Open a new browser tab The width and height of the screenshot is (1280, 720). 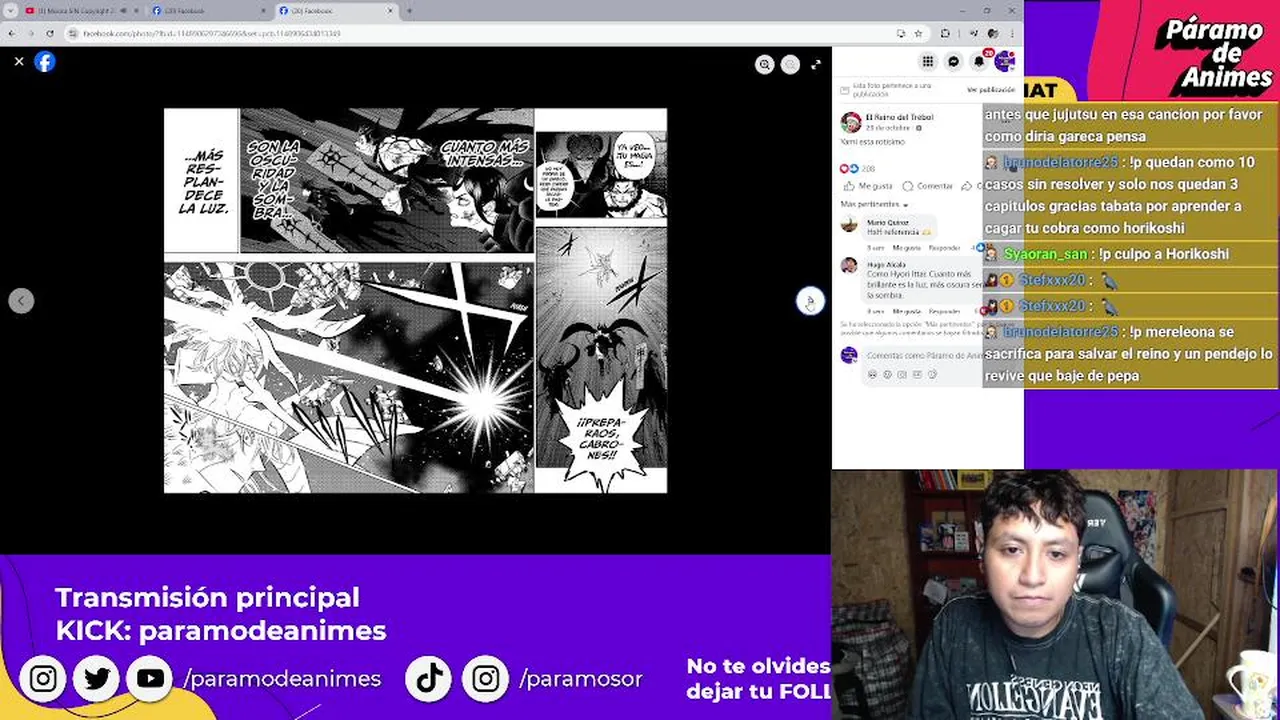coord(409,11)
